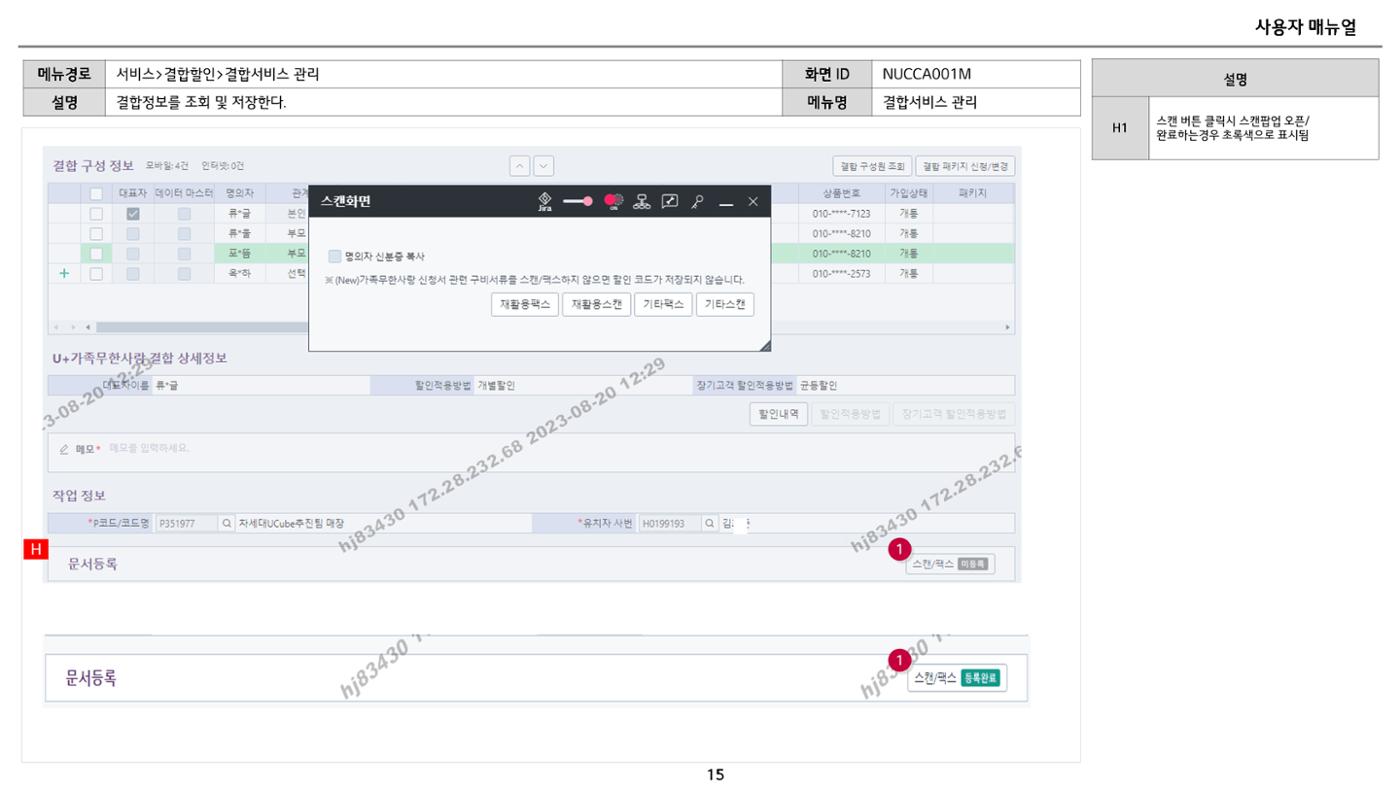The image size is (1400, 788).
Task: Click the Jira icon in 스캔화면 title bar
Action: [x=544, y=200]
